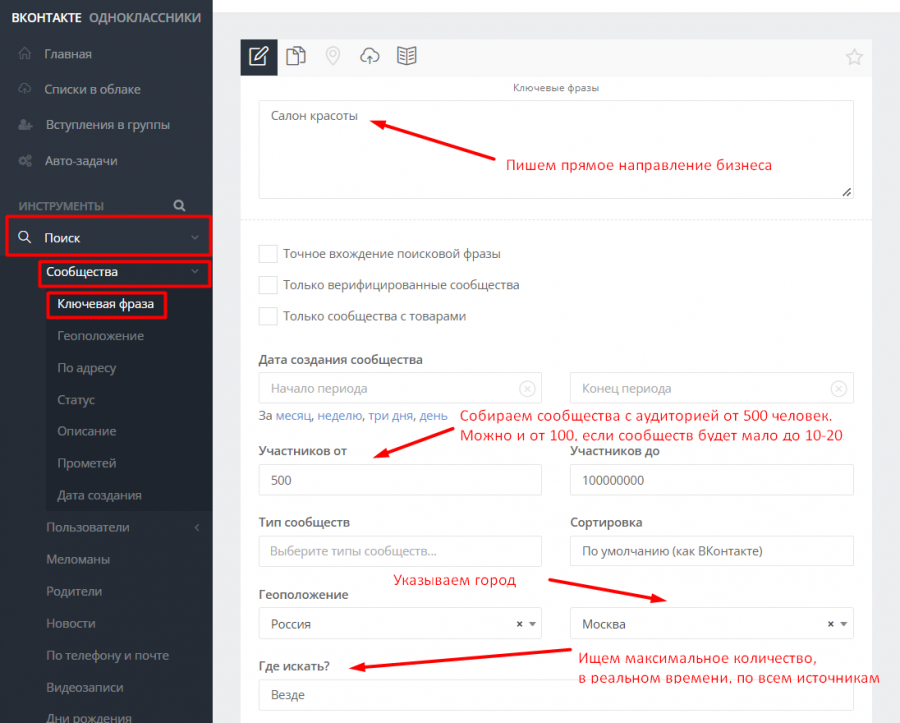Screen dimensions: 900x723
Task: Switch to ВКОНТАКТЕ tab
Action: (46, 17)
